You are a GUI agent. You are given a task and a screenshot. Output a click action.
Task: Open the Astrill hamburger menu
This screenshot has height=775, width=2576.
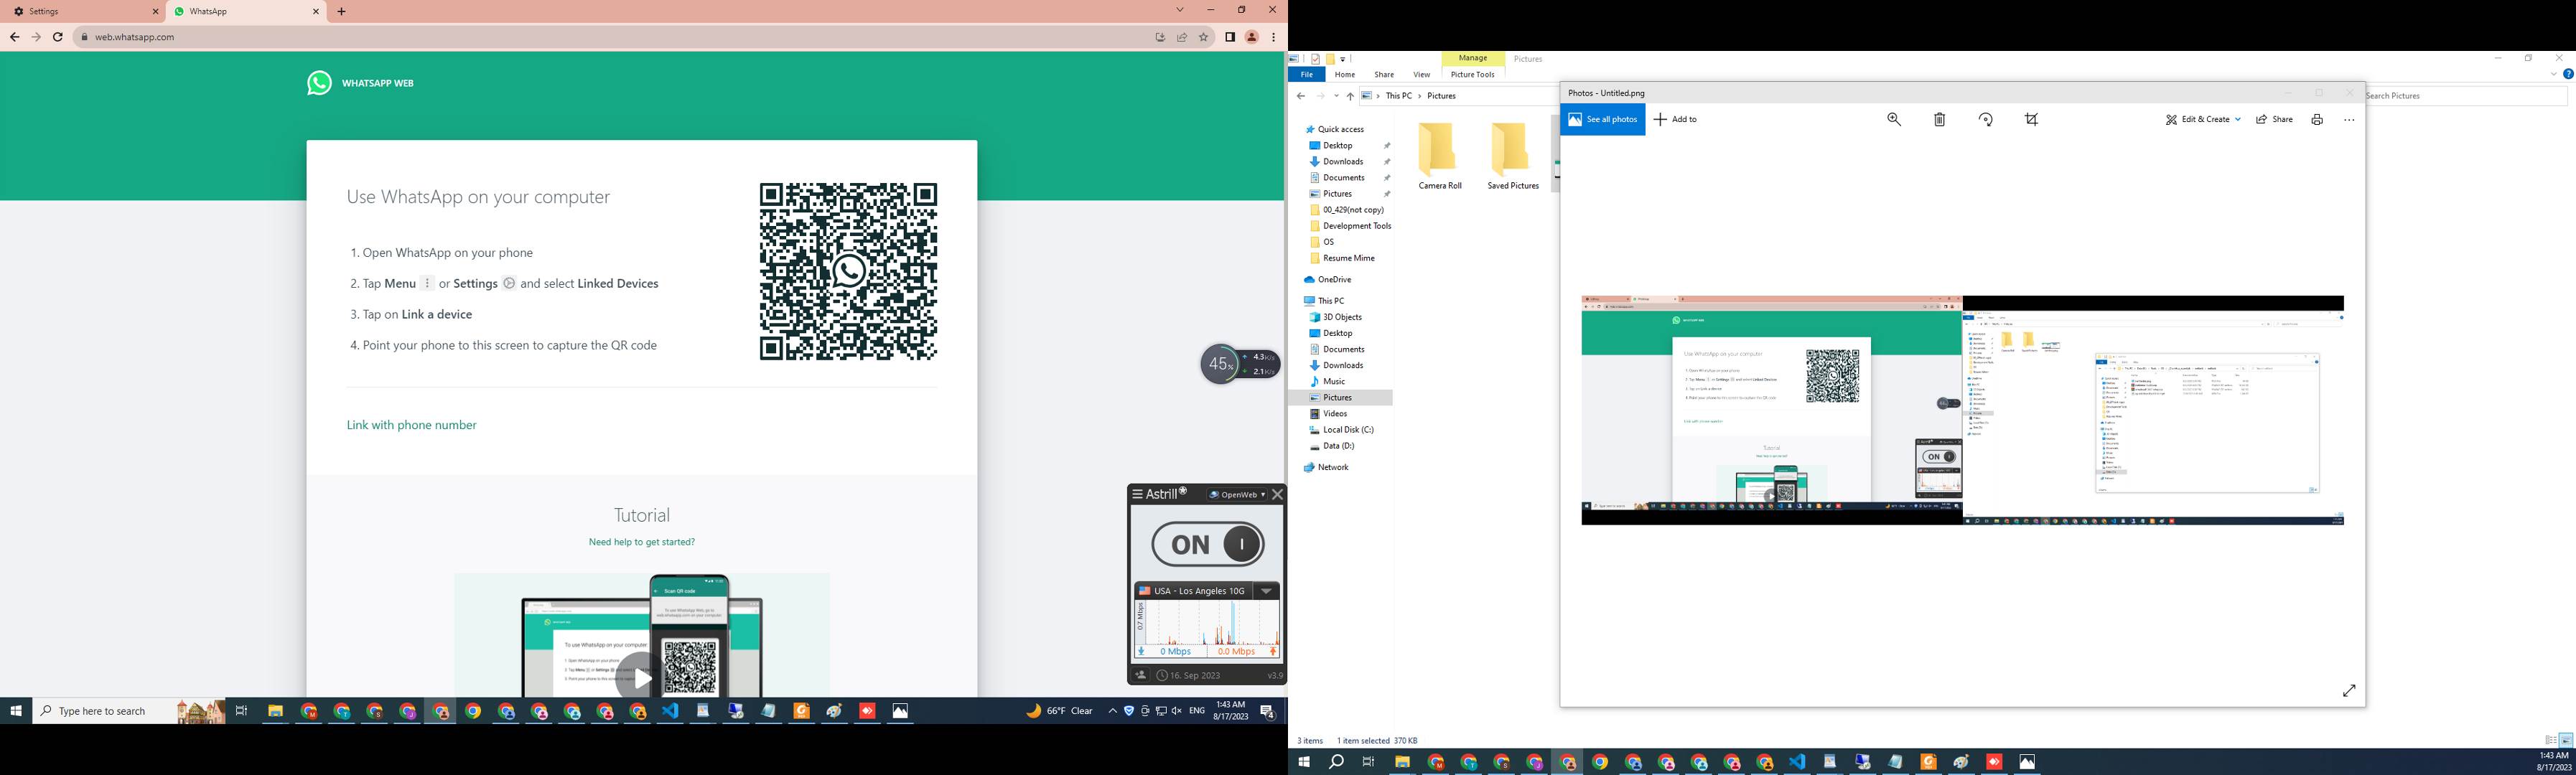(x=1137, y=494)
